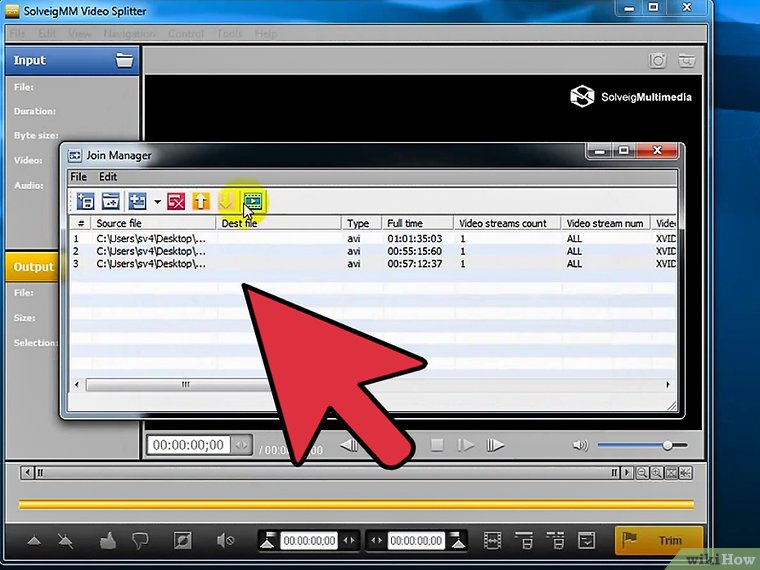Click horizontal scrollbar in Join Manager list
This screenshot has height=570, width=760.
point(185,384)
